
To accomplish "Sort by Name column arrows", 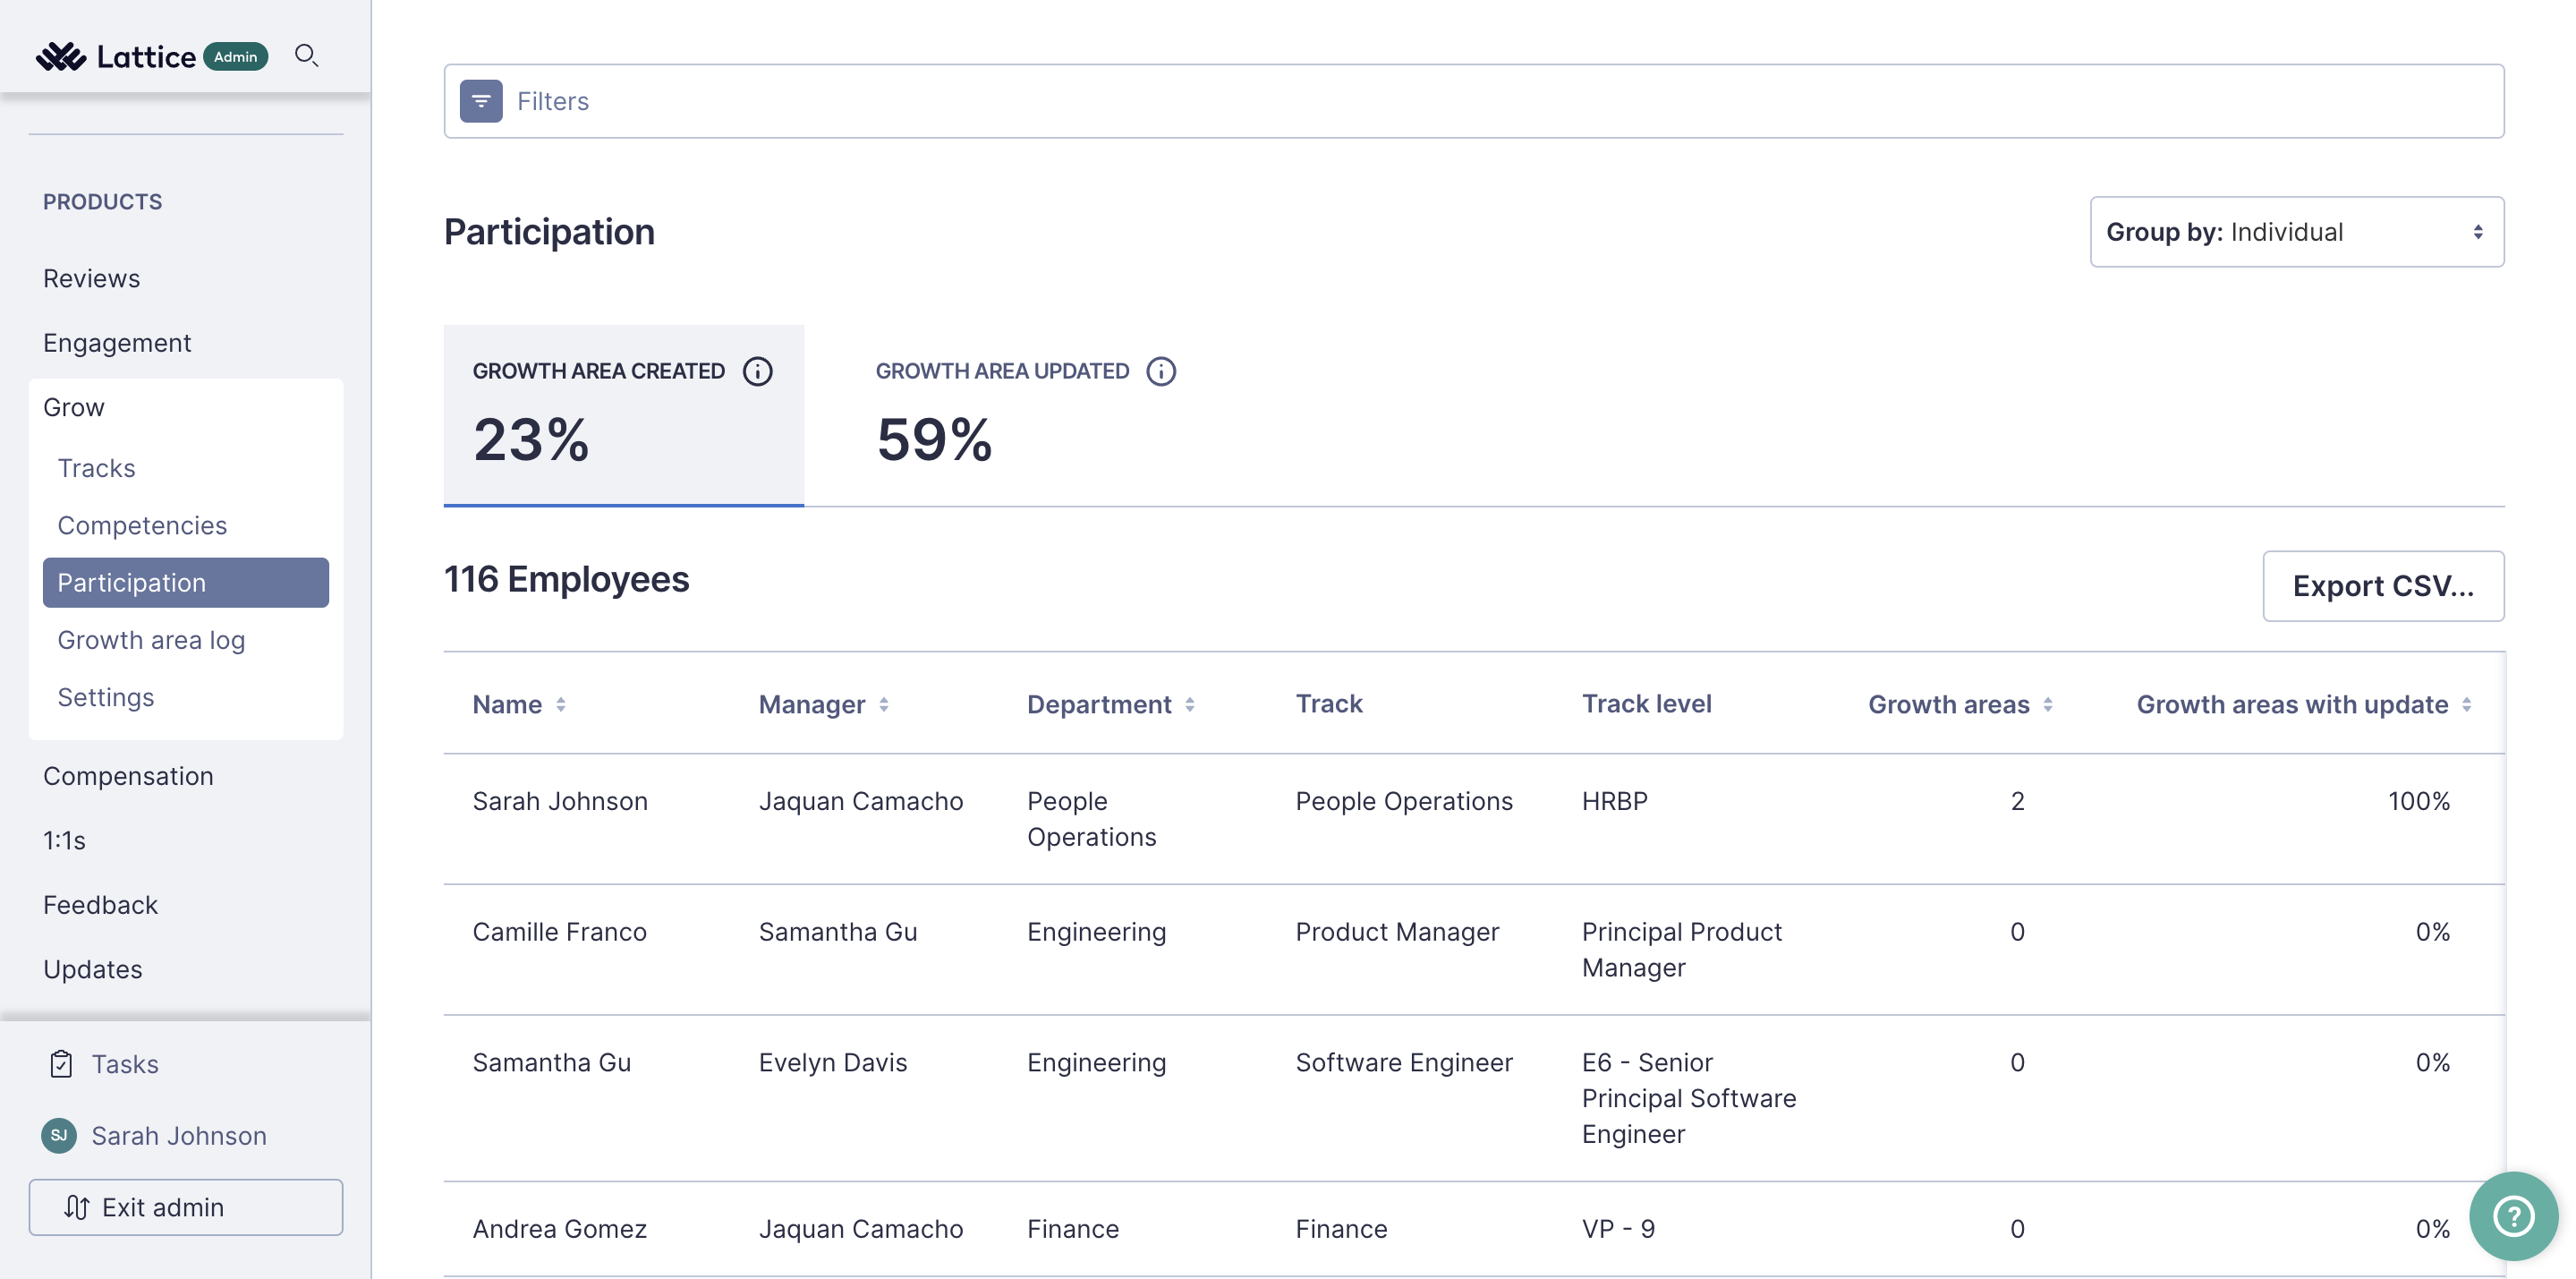I will click(x=561, y=704).
